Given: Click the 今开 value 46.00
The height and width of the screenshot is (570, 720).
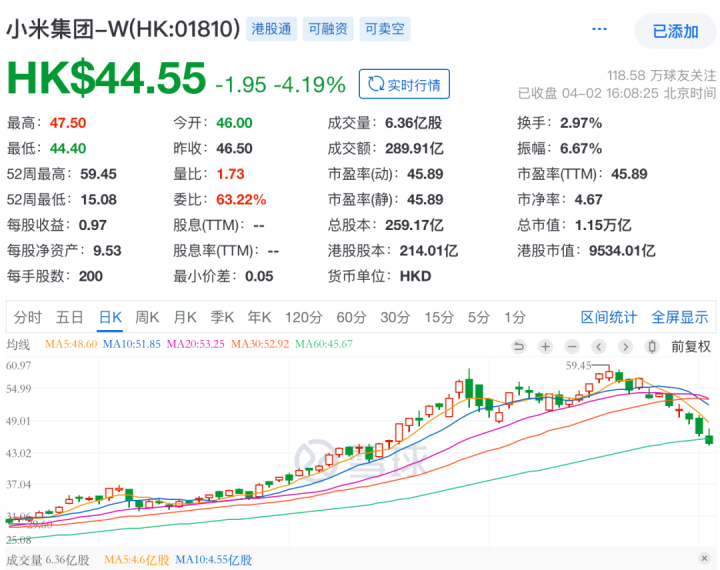Looking at the screenshot, I should tap(234, 123).
